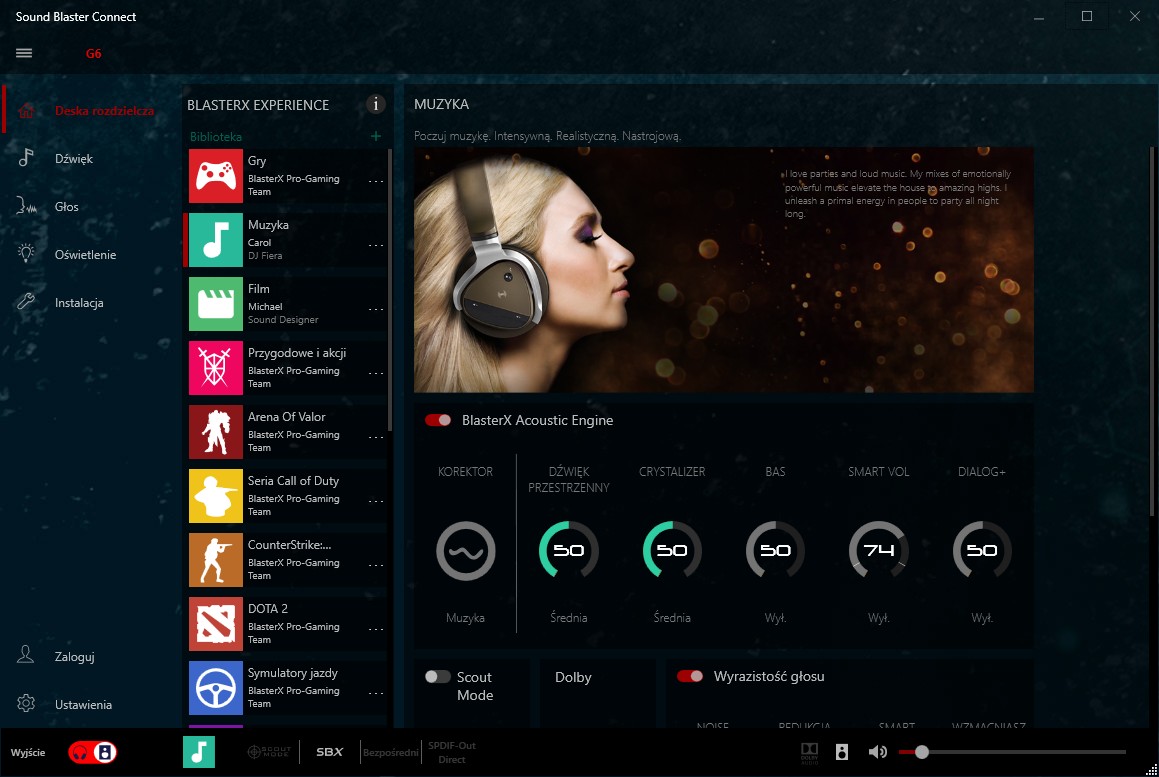Open options for Przygodowe i akcji
The image size is (1159, 777).
click(375, 373)
